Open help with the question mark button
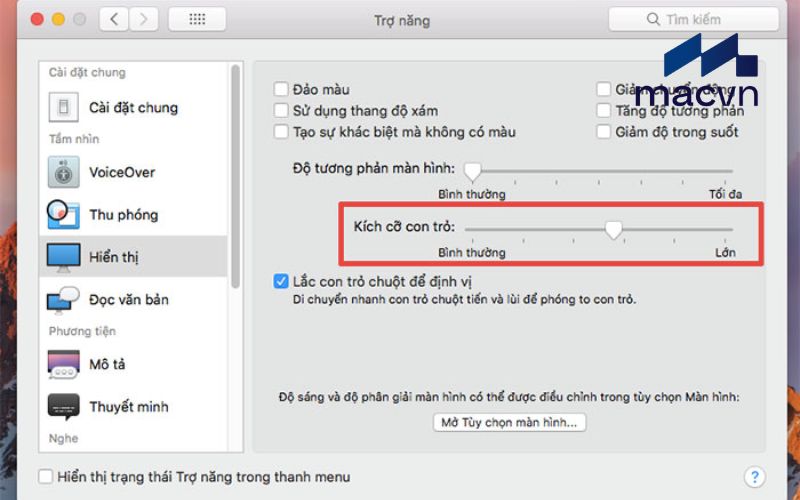The image size is (800, 500). point(755,477)
